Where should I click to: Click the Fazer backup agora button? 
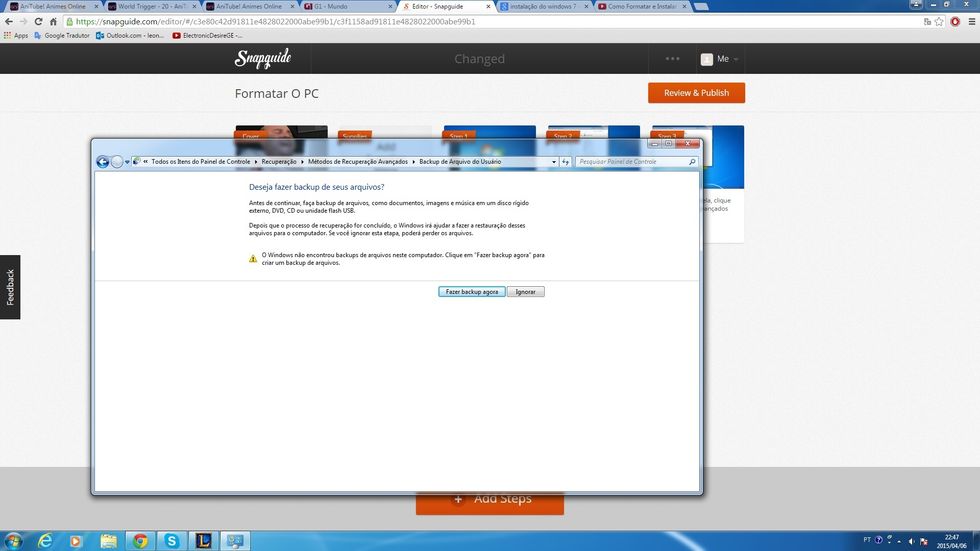coord(472,292)
